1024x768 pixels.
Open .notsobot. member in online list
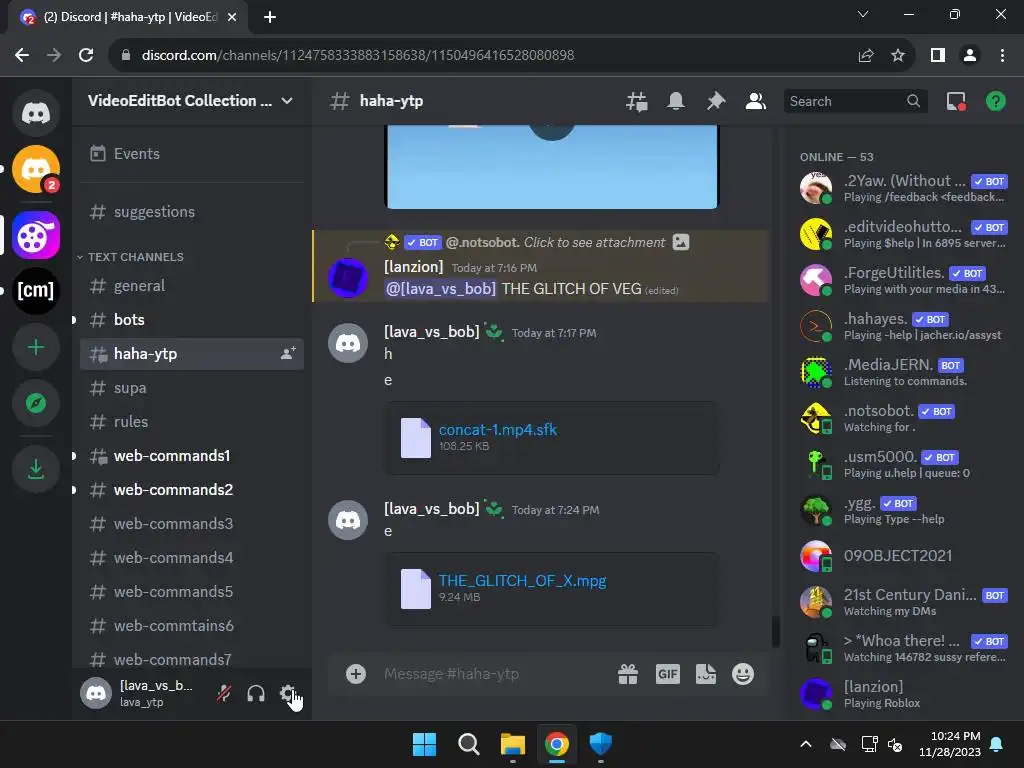[903, 418]
